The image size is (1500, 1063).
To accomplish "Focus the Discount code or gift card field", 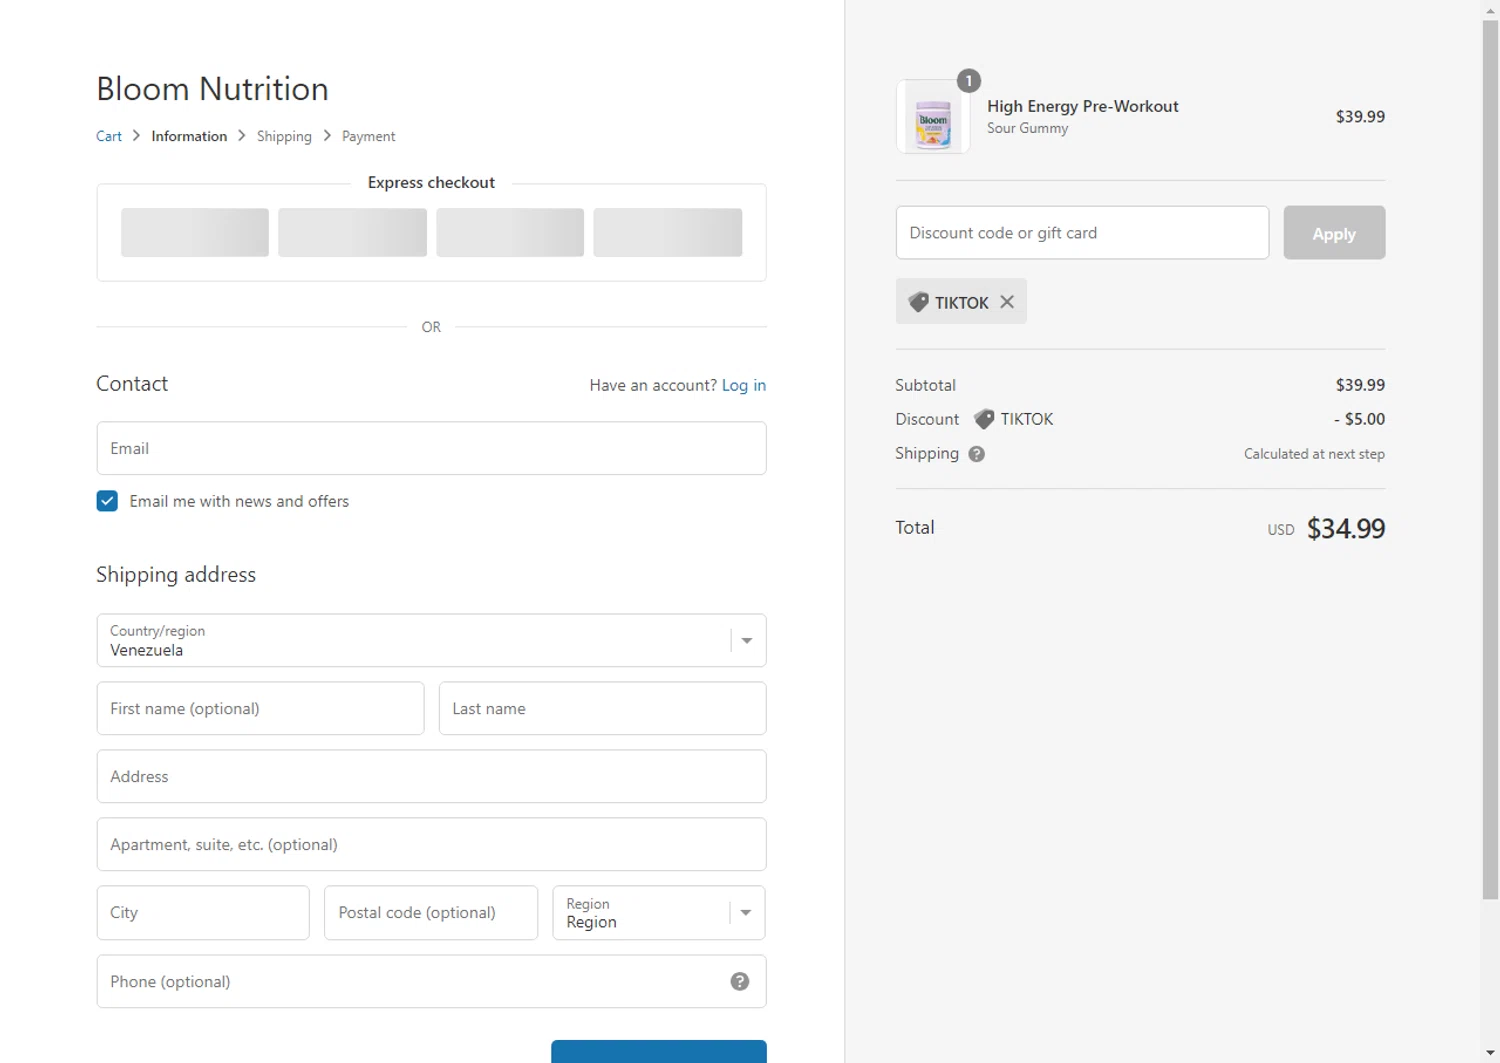I will (1082, 233).
